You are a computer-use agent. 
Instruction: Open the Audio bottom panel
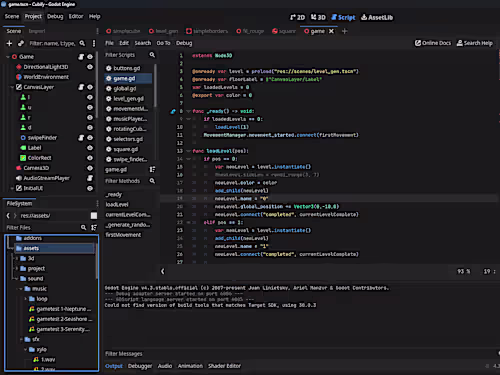pyautogui.click(x=165, y=366)
